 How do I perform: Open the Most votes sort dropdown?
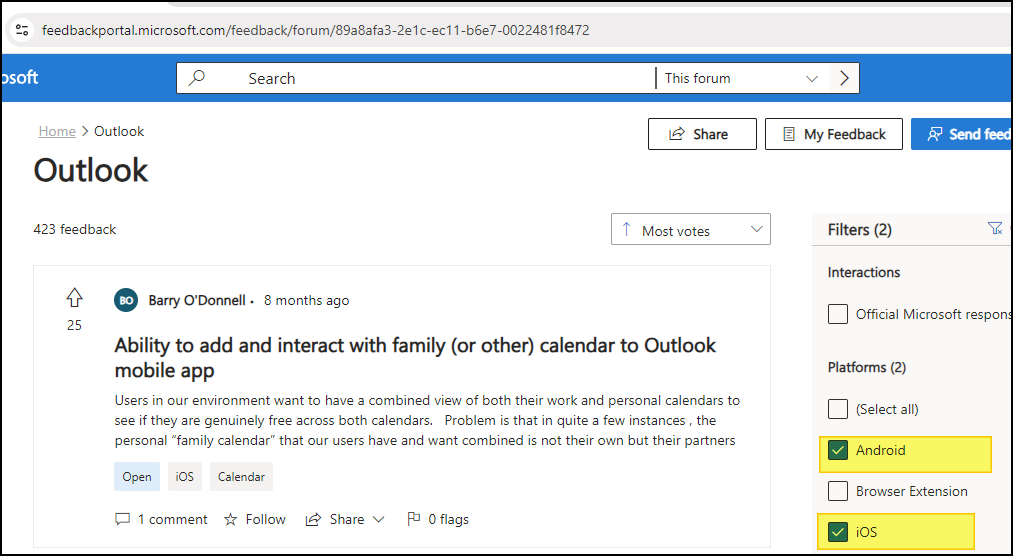pyautogui.click(x=691, y=229)
